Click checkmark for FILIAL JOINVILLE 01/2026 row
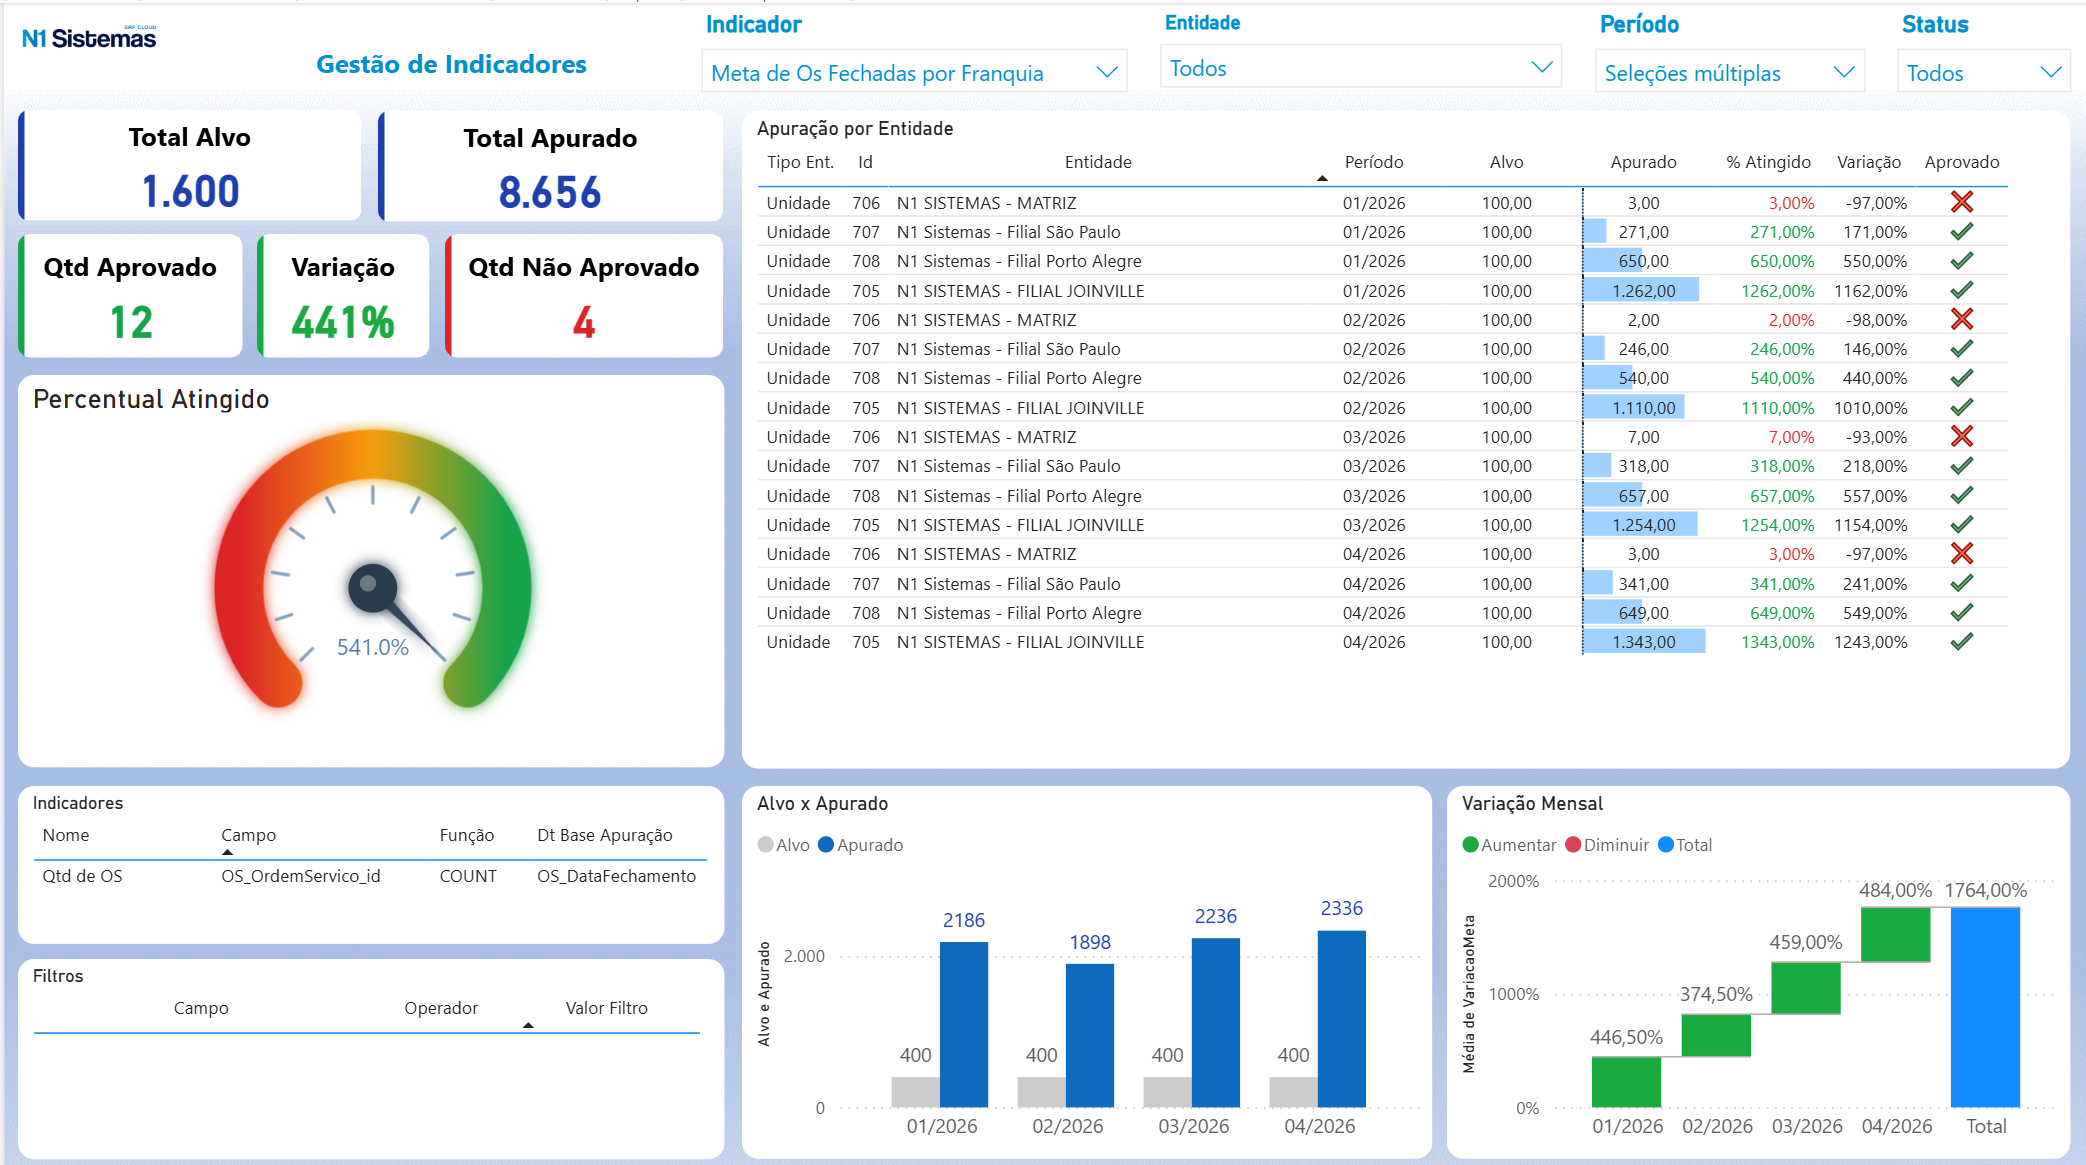The image size is (2086, 1165). (1961, 290)
